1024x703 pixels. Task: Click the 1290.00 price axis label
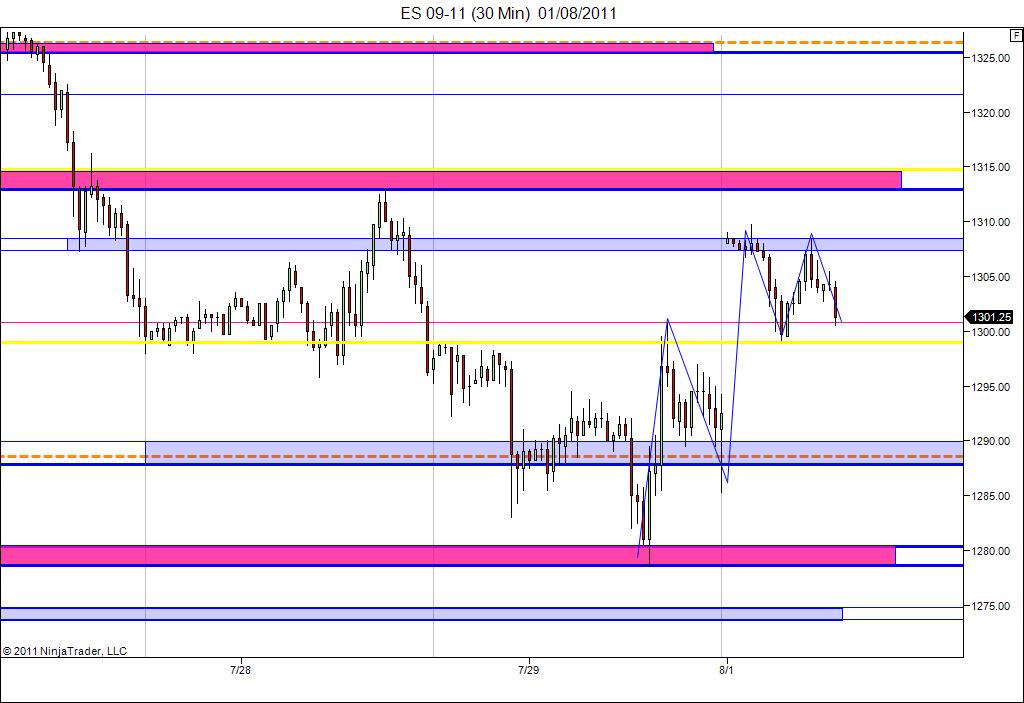point(990,441)
